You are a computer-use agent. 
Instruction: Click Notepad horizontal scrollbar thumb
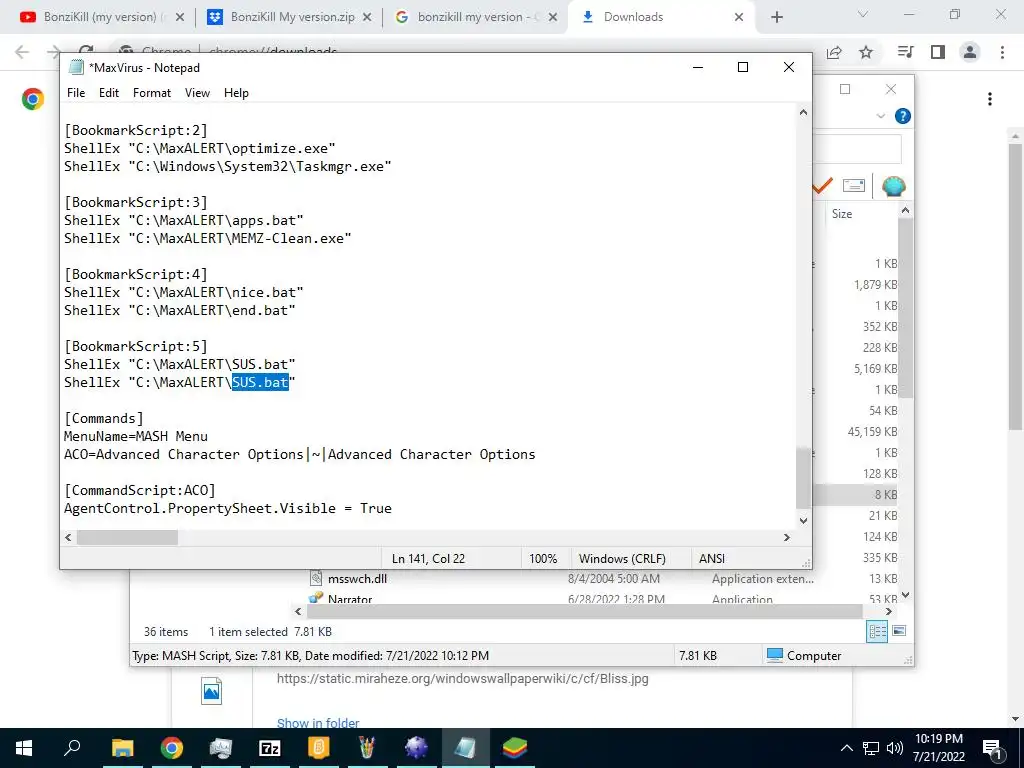pos(127,537)
